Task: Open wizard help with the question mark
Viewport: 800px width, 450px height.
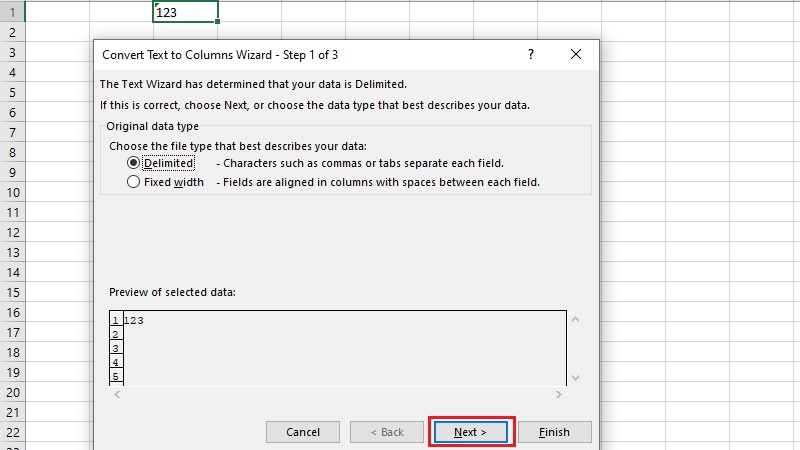Action: point(531,54)
